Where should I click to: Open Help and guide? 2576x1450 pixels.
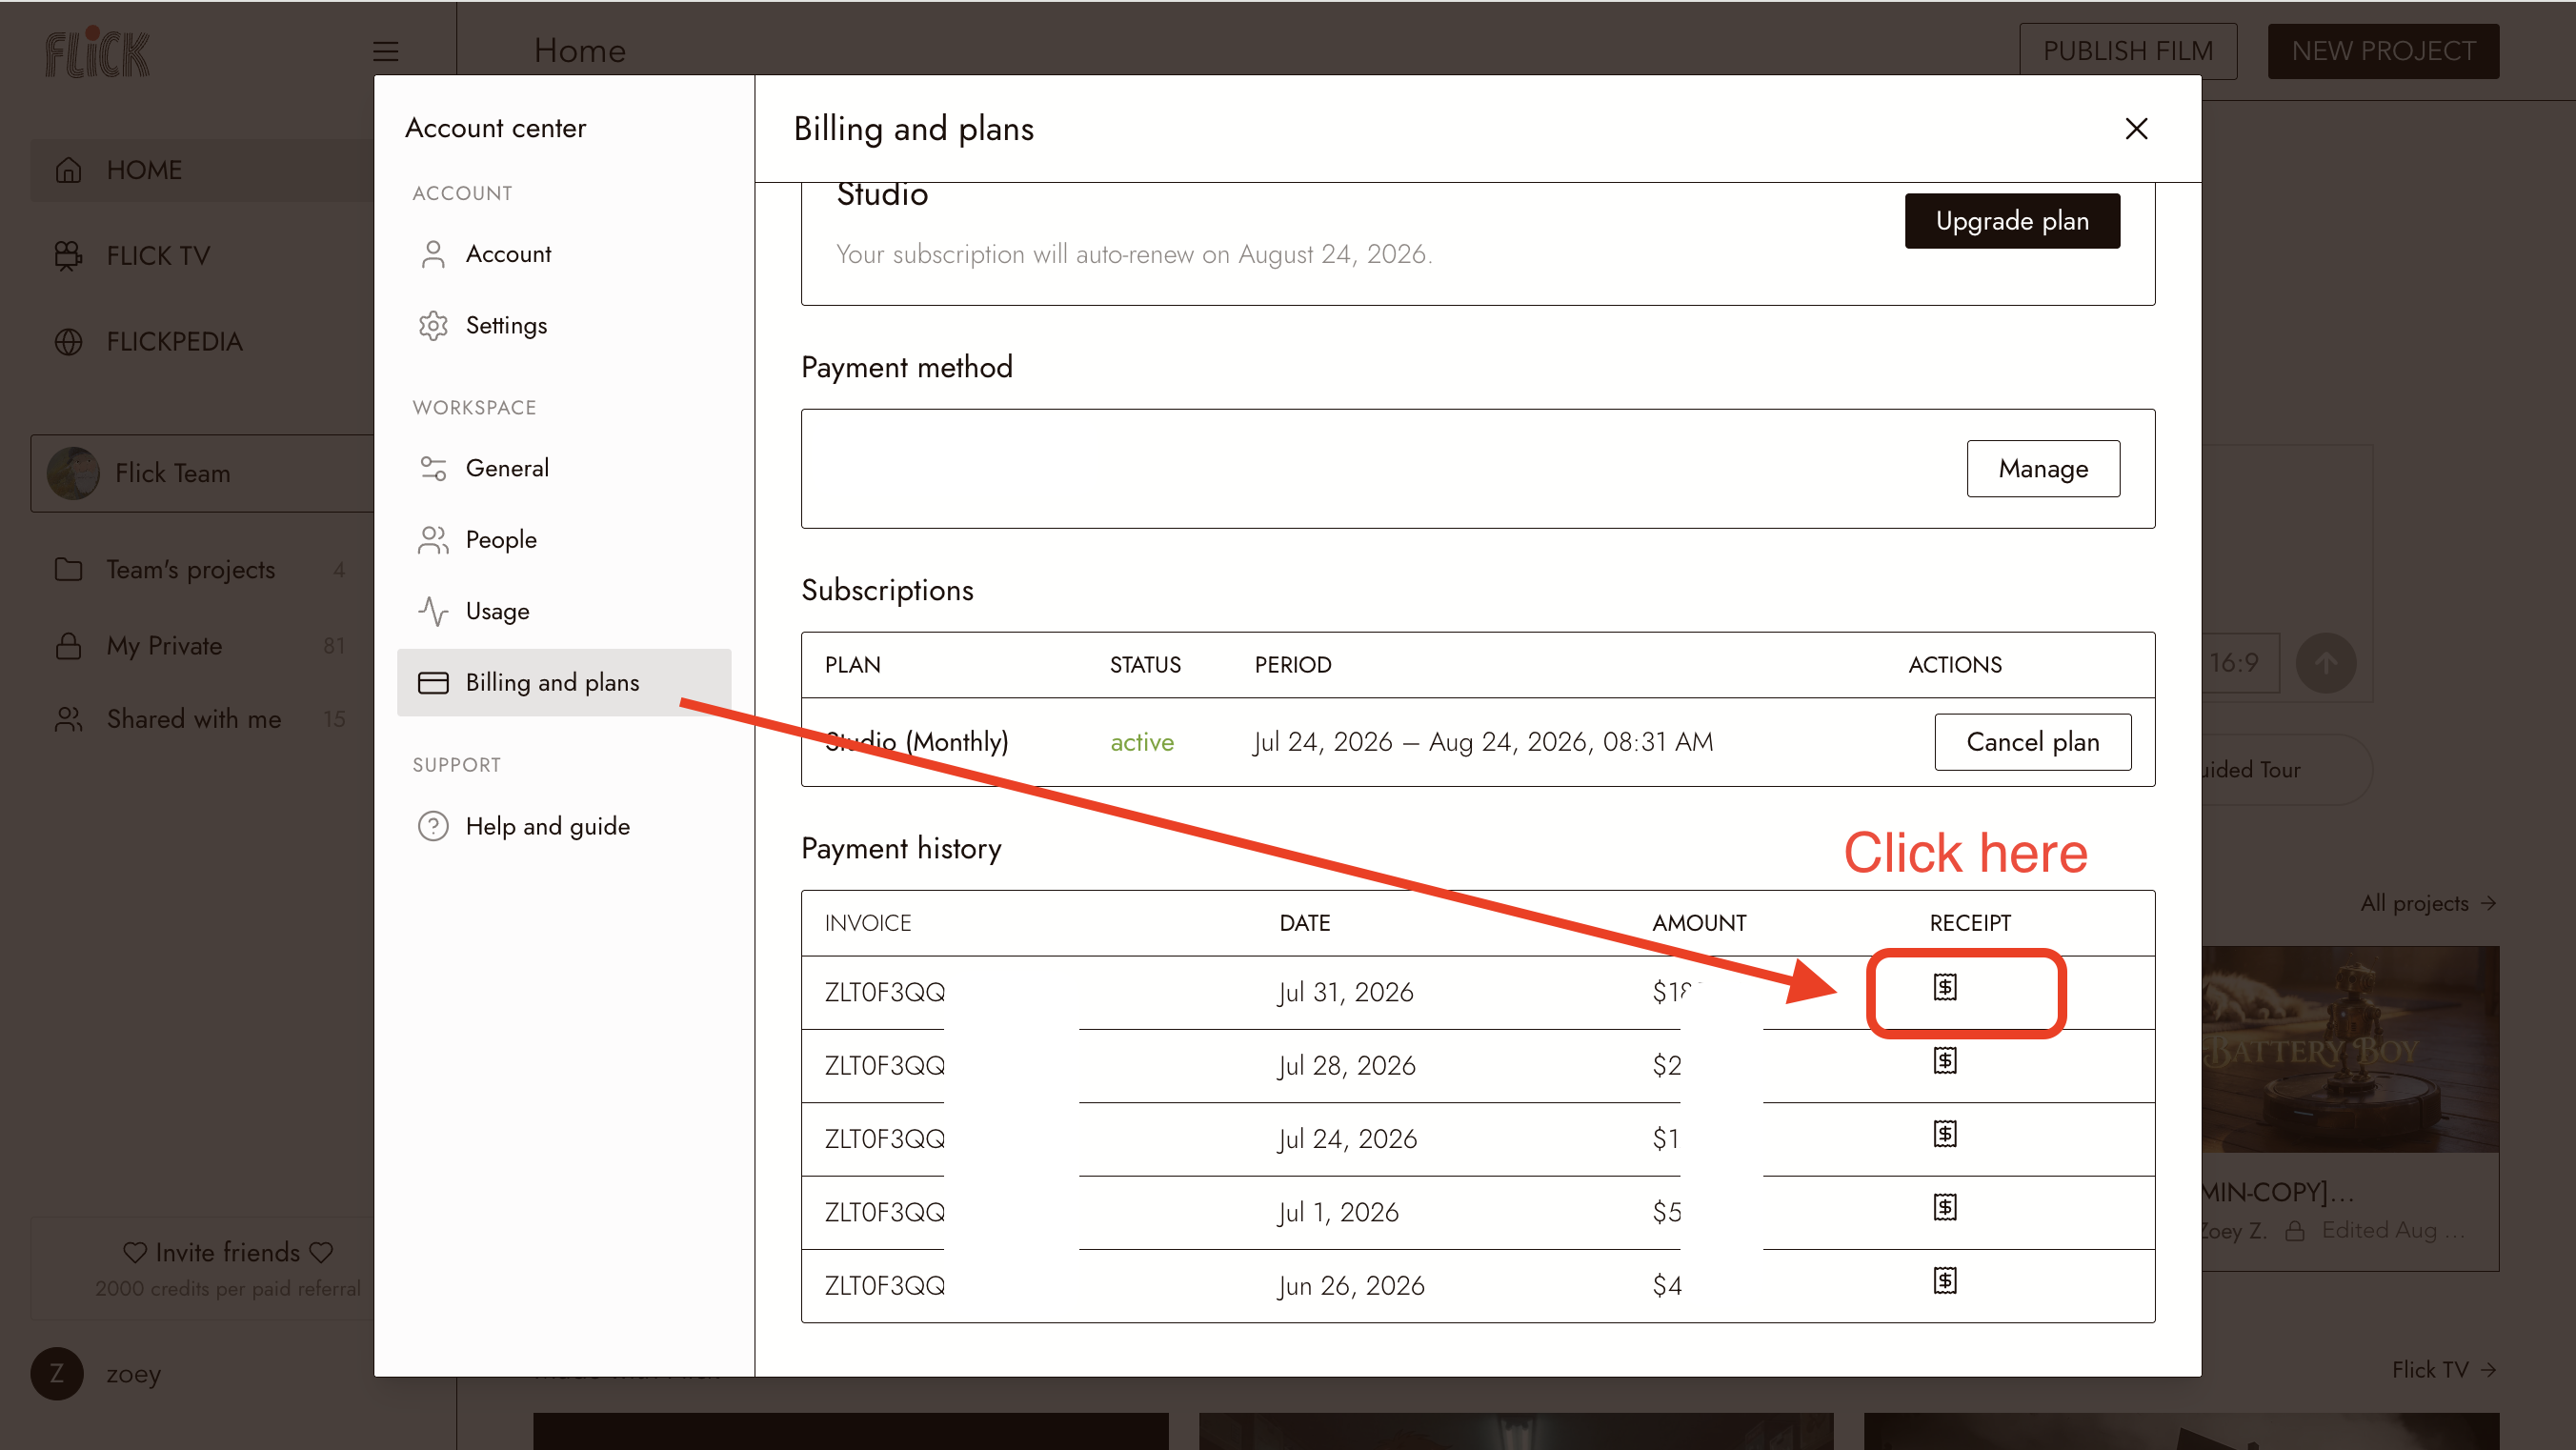[564, 826]
